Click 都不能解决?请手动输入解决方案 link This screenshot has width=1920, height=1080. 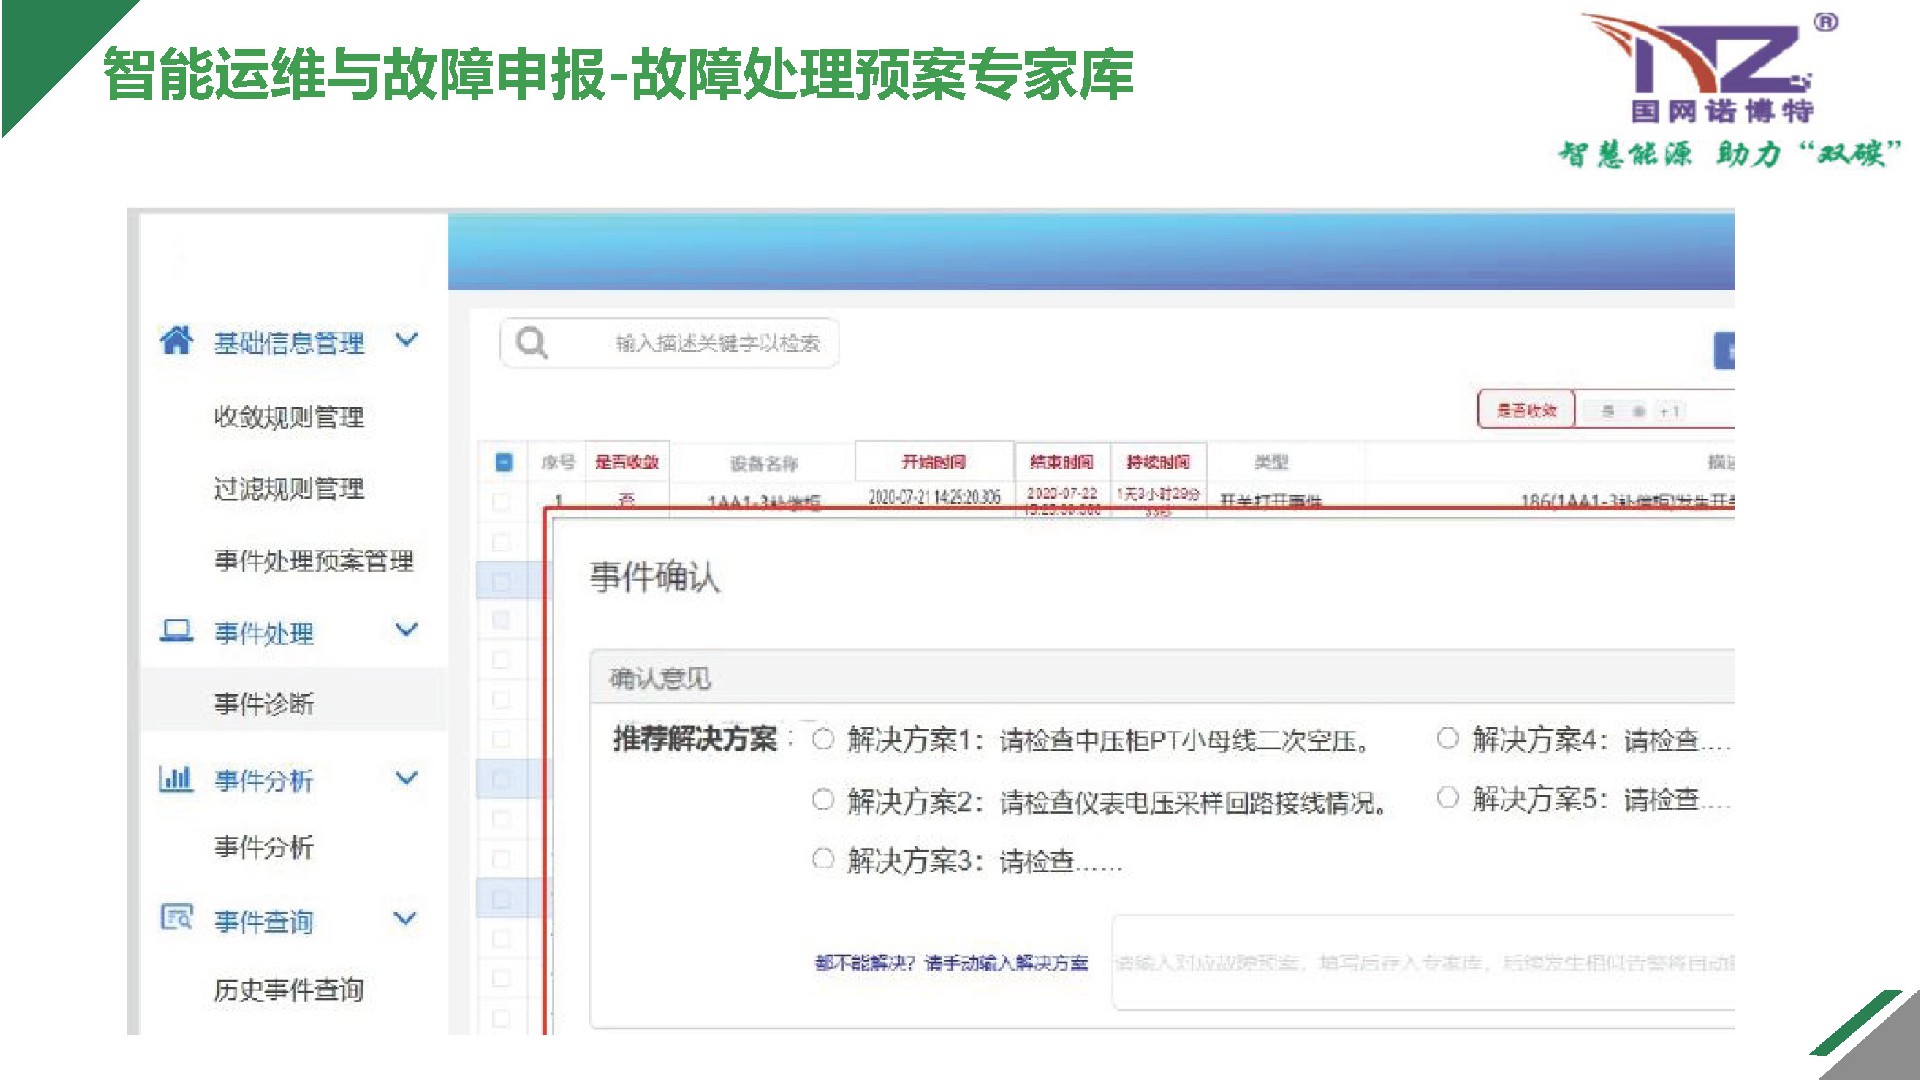[951, 963]
